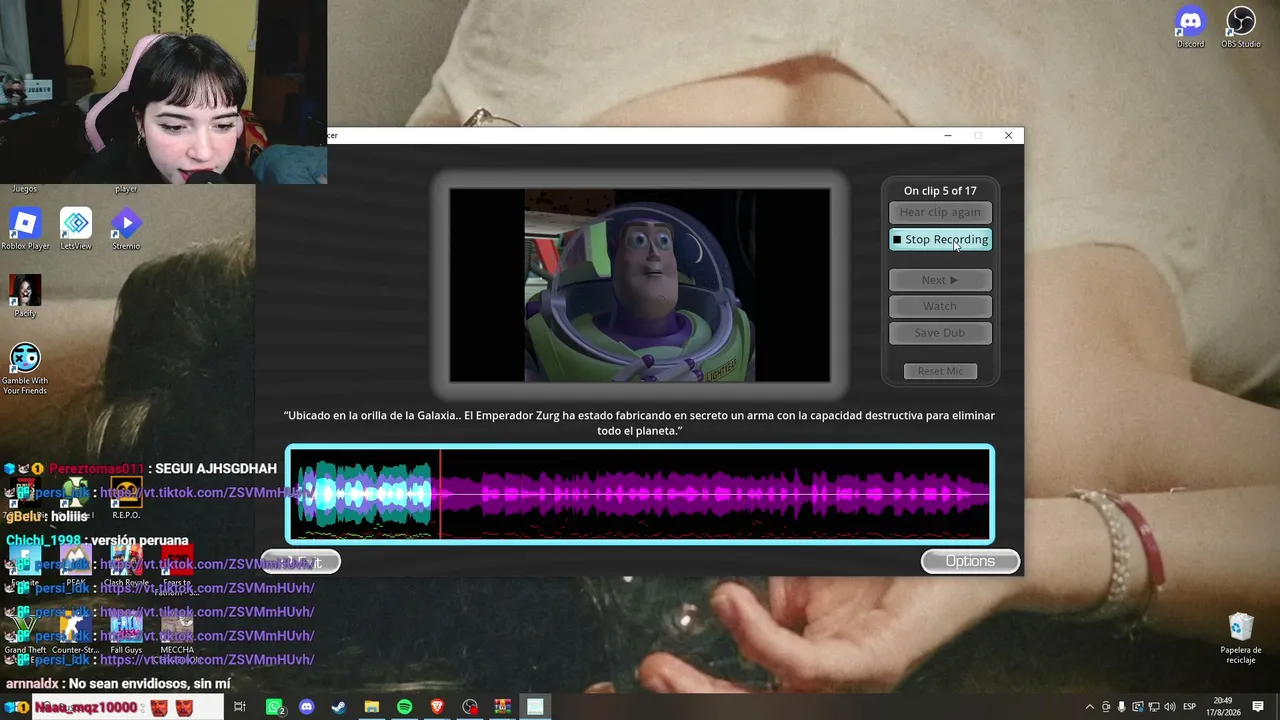This screenshot has width=1280, height=720.
Task: Open Brave browser from the taskbar
Action: point(437,707)
